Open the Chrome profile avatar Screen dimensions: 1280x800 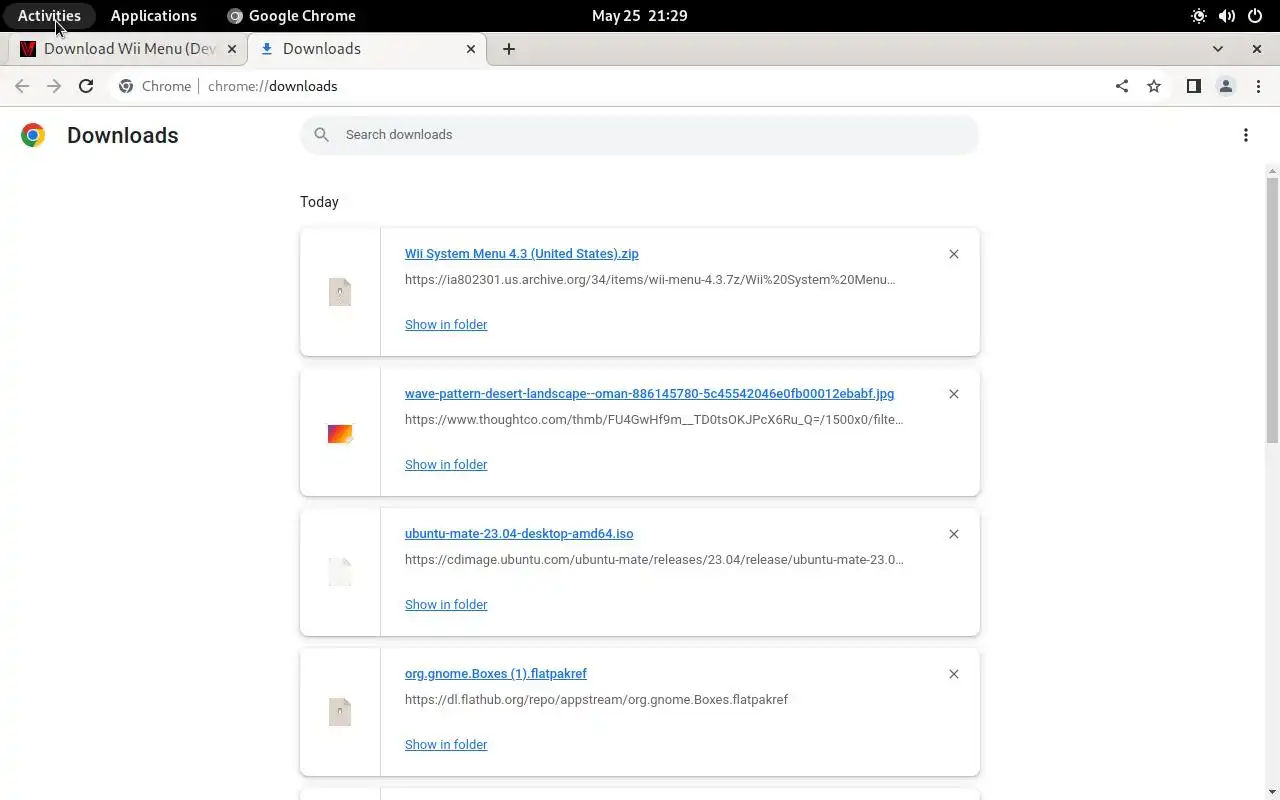(1226, 86)
